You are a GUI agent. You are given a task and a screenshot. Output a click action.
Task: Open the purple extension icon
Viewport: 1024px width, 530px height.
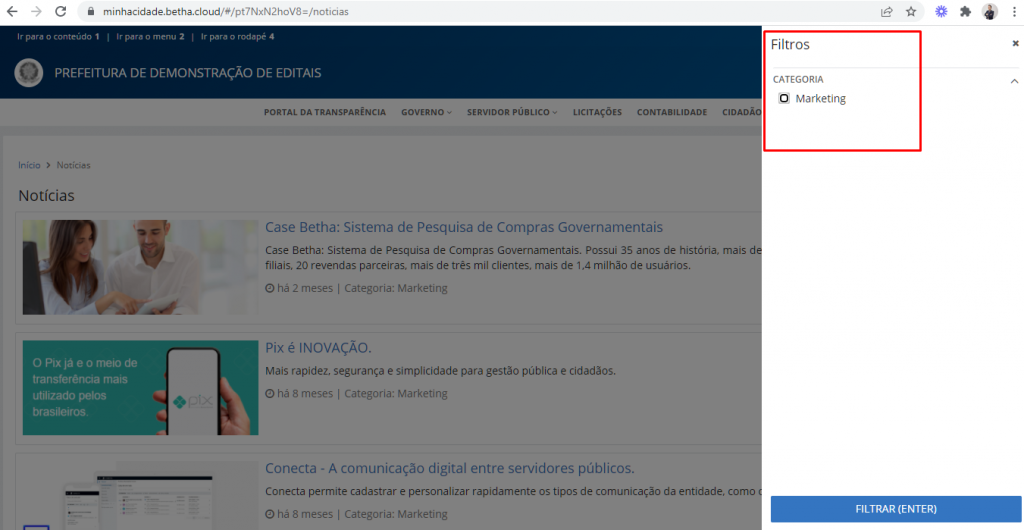(941, 12)
